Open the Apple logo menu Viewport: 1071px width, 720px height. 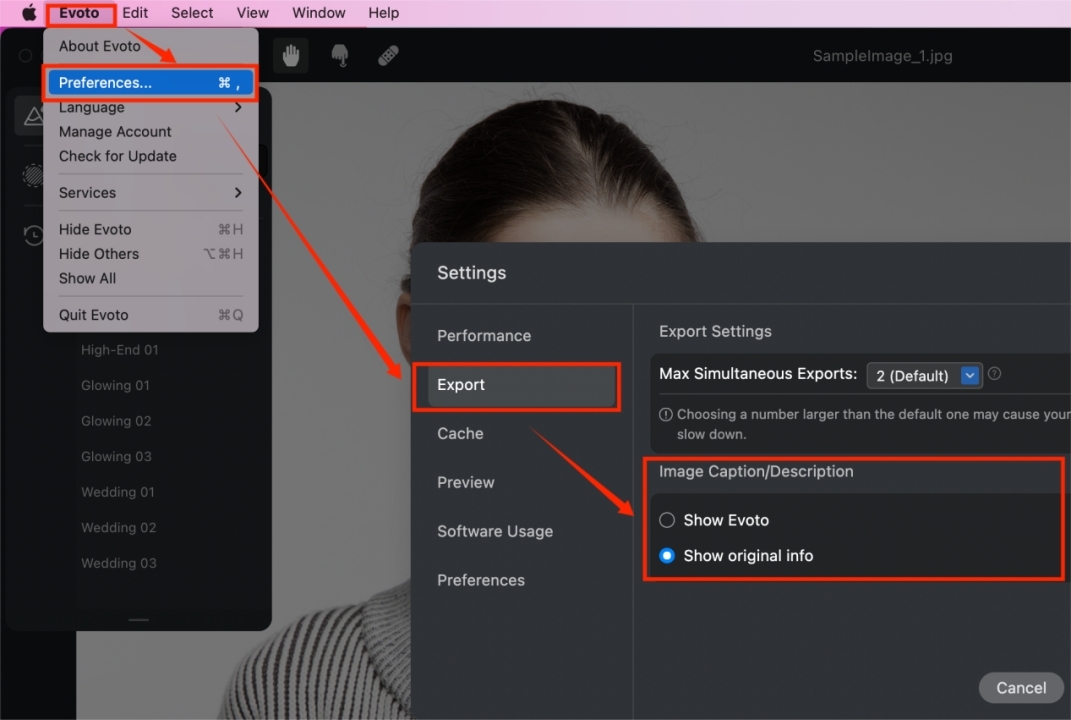pos(29,13)
